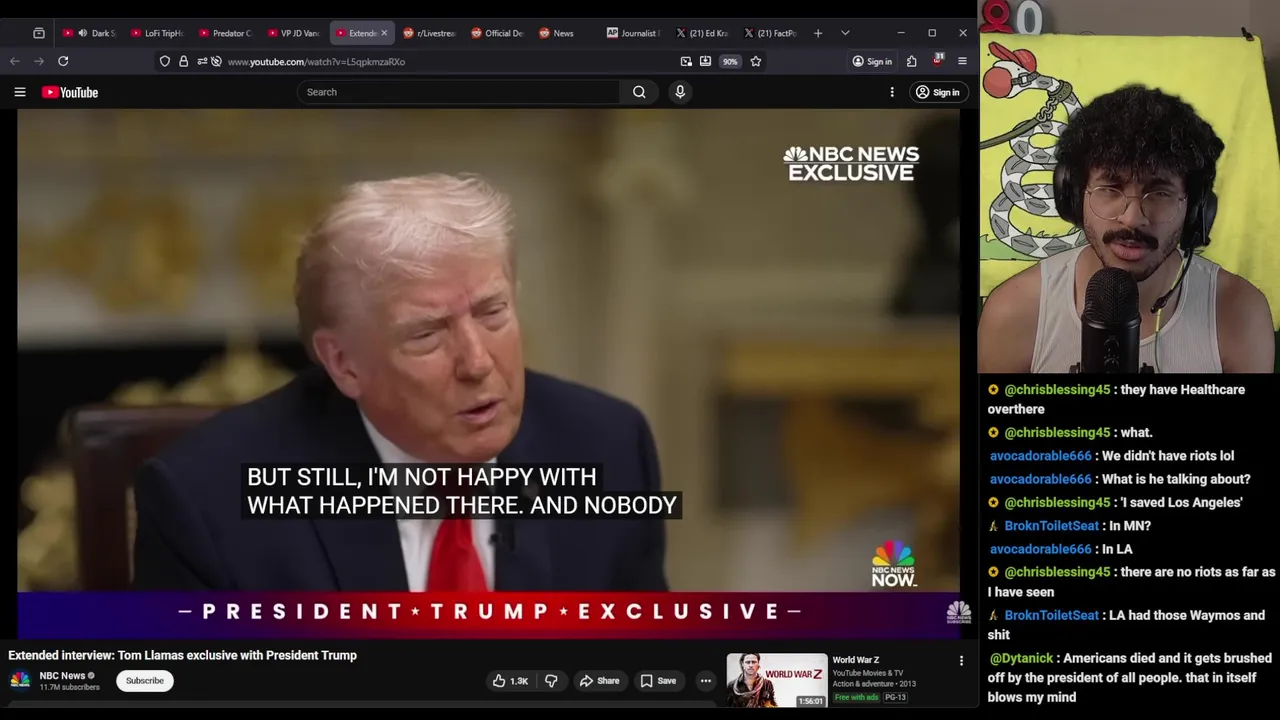Click inside the YouTube search box
Viewport: 1280px width, 720px height.
click(458, 92)
